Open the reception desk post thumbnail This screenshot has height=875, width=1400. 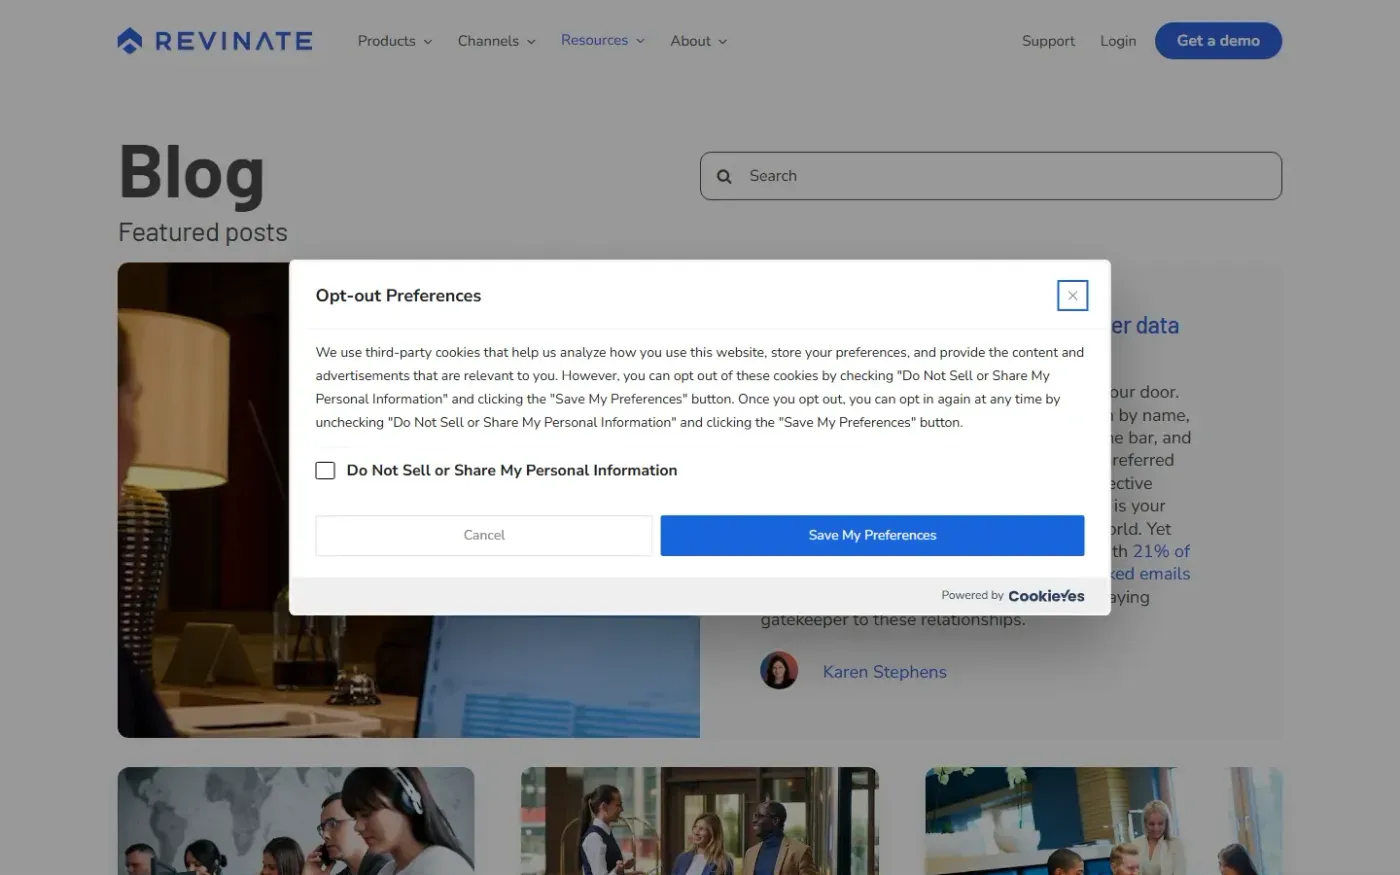(x=1103, y=821)
